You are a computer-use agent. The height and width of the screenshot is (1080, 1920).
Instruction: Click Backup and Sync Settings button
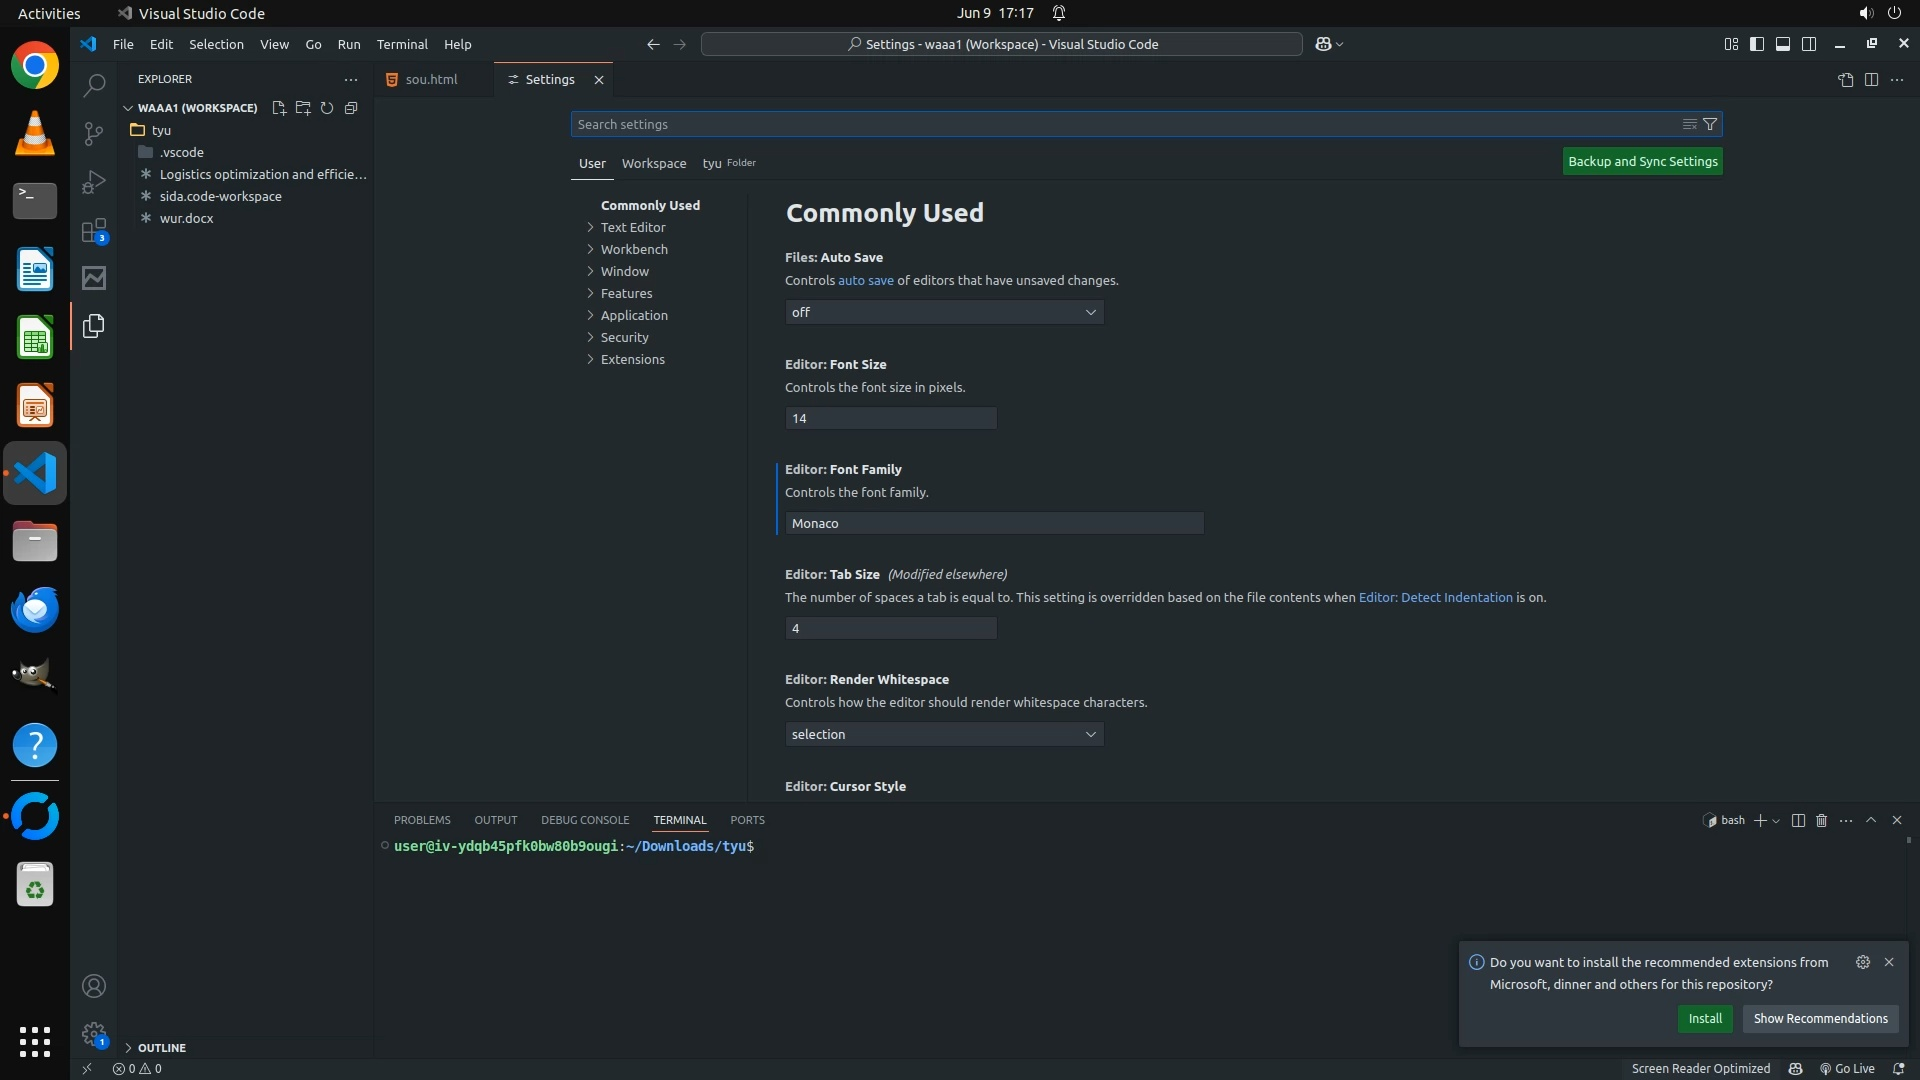(x=1642, y=162)
